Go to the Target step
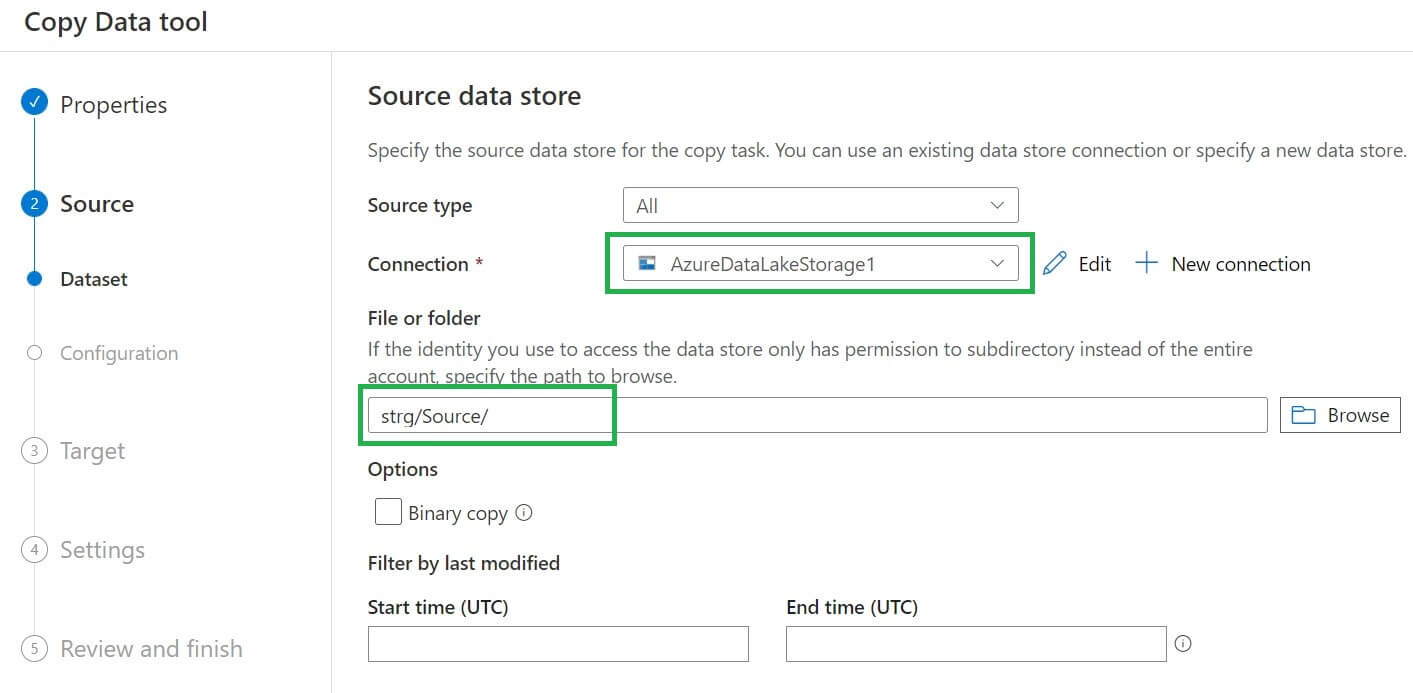This screenshot has width=1413, height=693. 92,451
